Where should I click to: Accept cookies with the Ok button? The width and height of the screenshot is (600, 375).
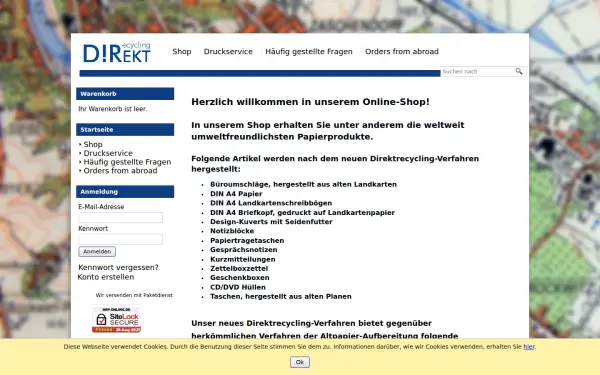click(x=300, y=362)
